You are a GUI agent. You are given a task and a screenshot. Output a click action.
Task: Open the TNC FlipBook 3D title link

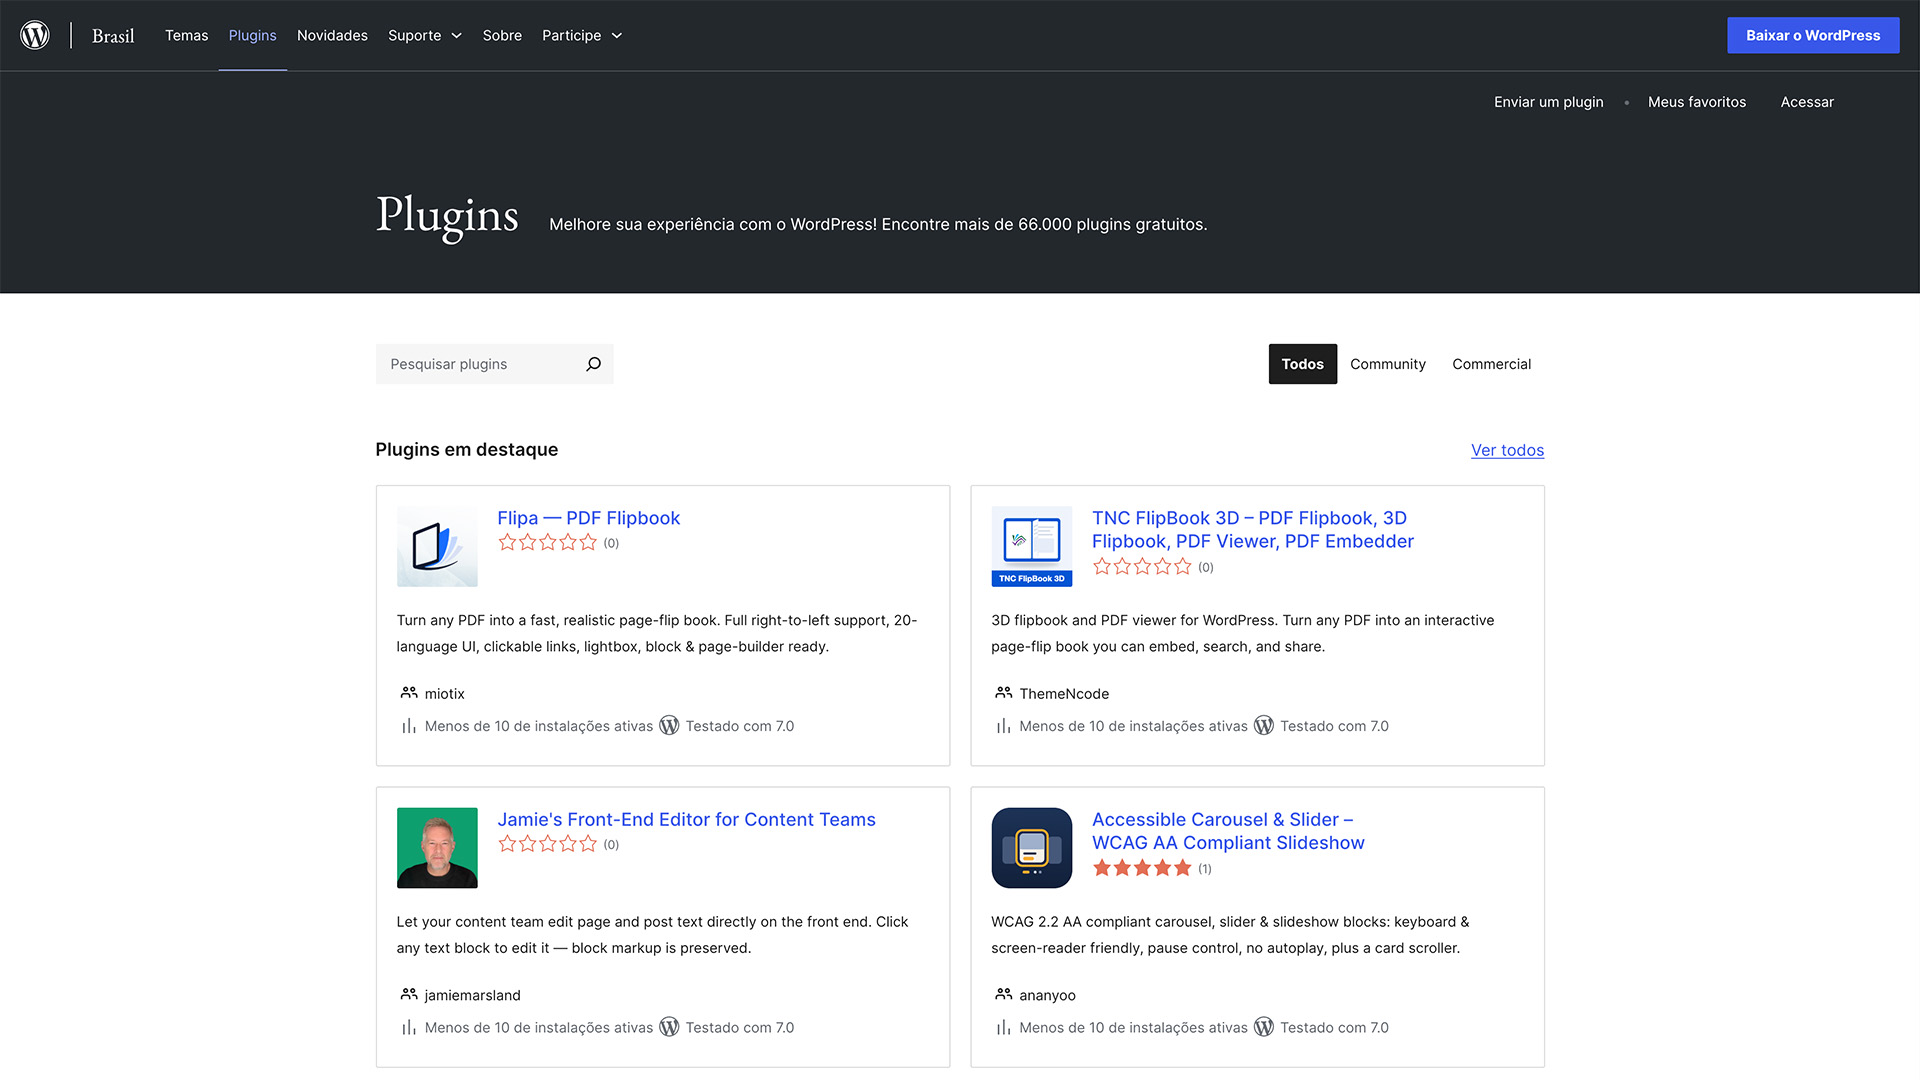click(x=1252, y=530)
